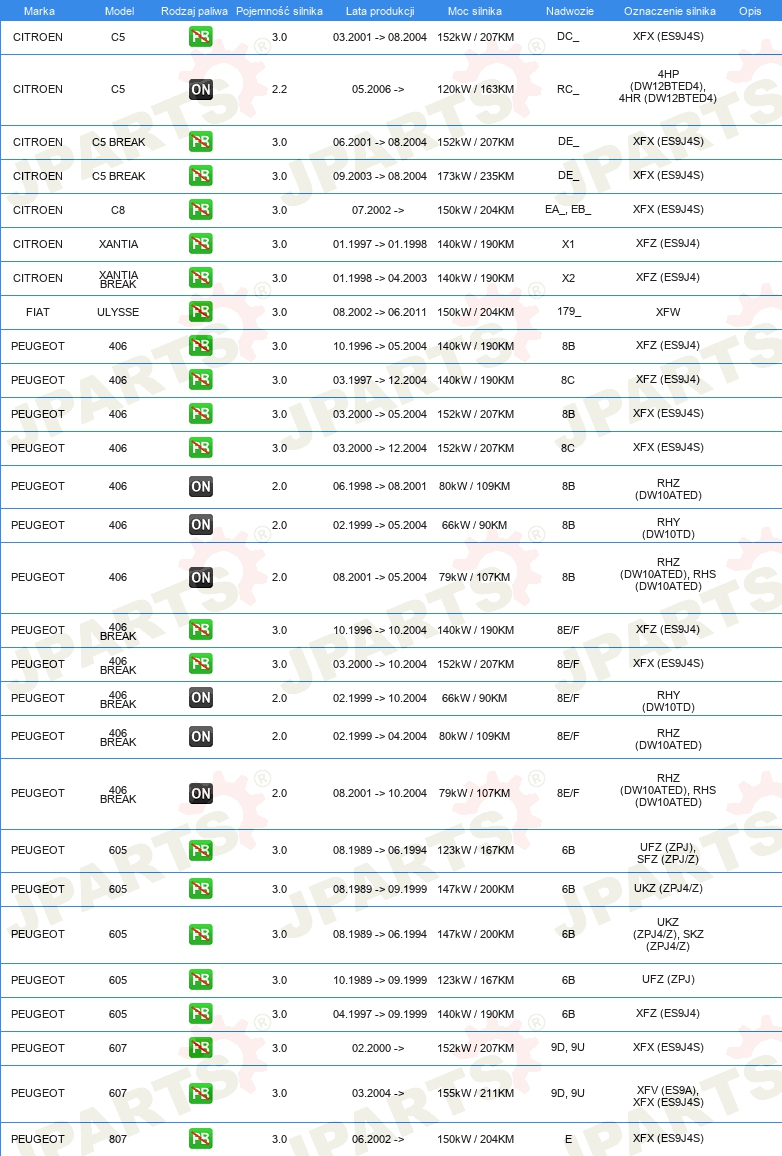Screen dimensions: 782x1156
Task: Click the petrol icon for Peugeot 406 03.2000 -> 05.2004
Action: (200, 413)
